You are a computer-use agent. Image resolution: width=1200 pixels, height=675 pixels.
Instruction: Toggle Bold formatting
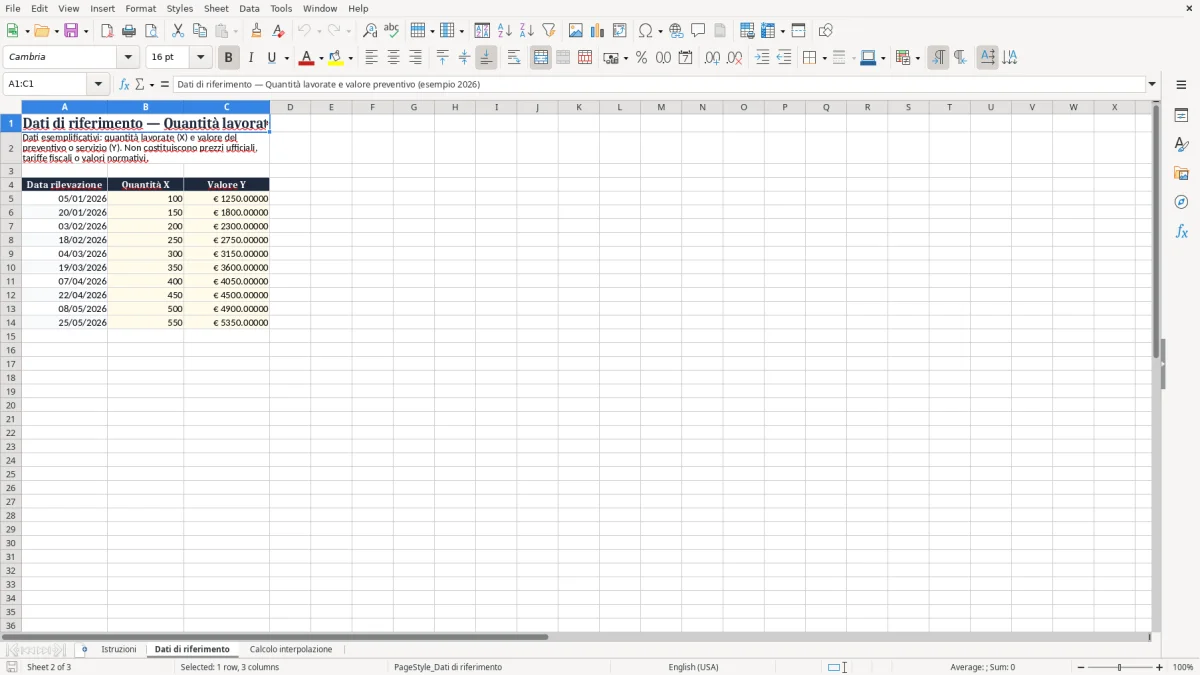click(x=228, y=58)
